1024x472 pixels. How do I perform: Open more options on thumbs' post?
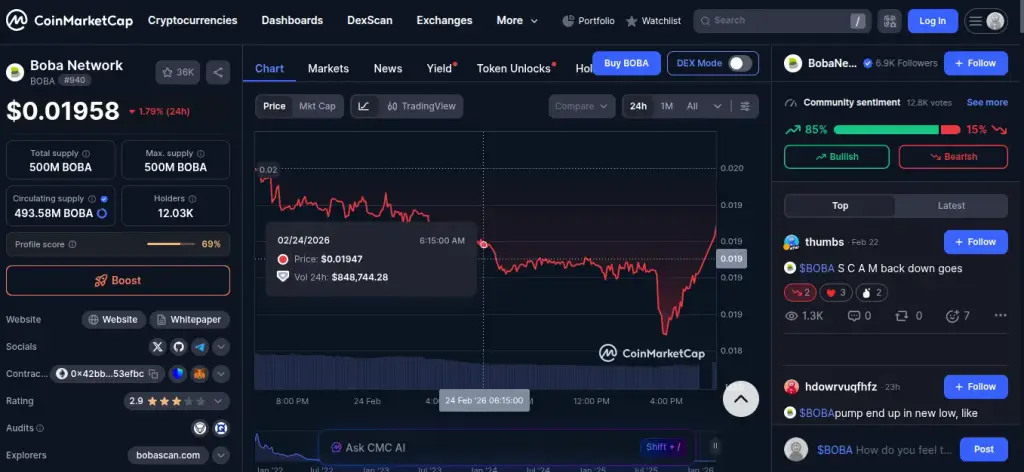coord(1000,316)
